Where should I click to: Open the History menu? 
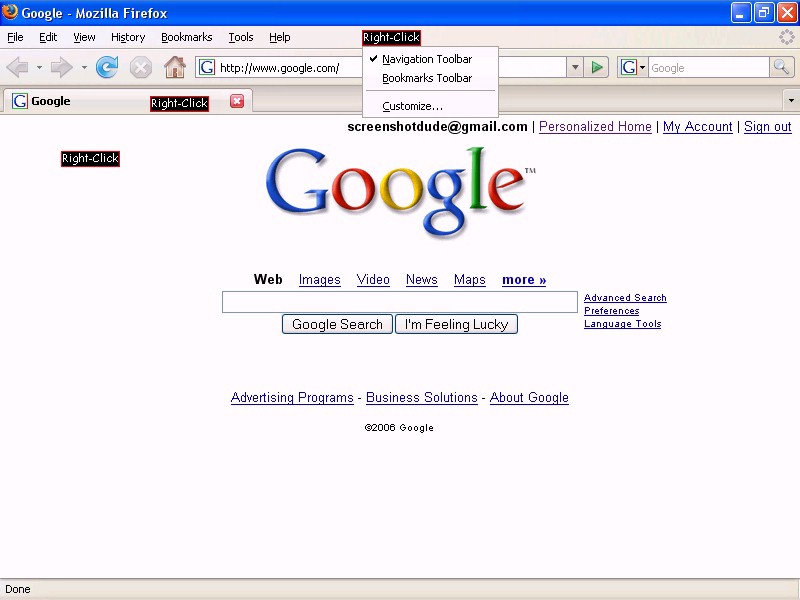coord(128,37)
